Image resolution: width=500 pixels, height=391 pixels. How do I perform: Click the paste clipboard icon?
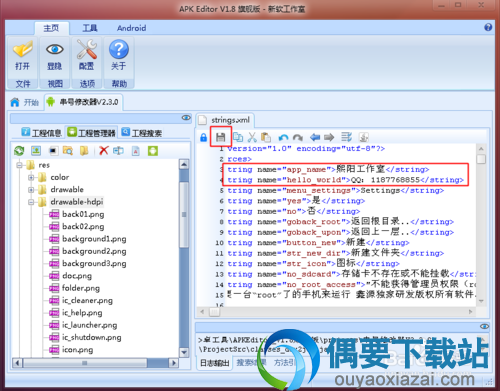click(266, 137)
